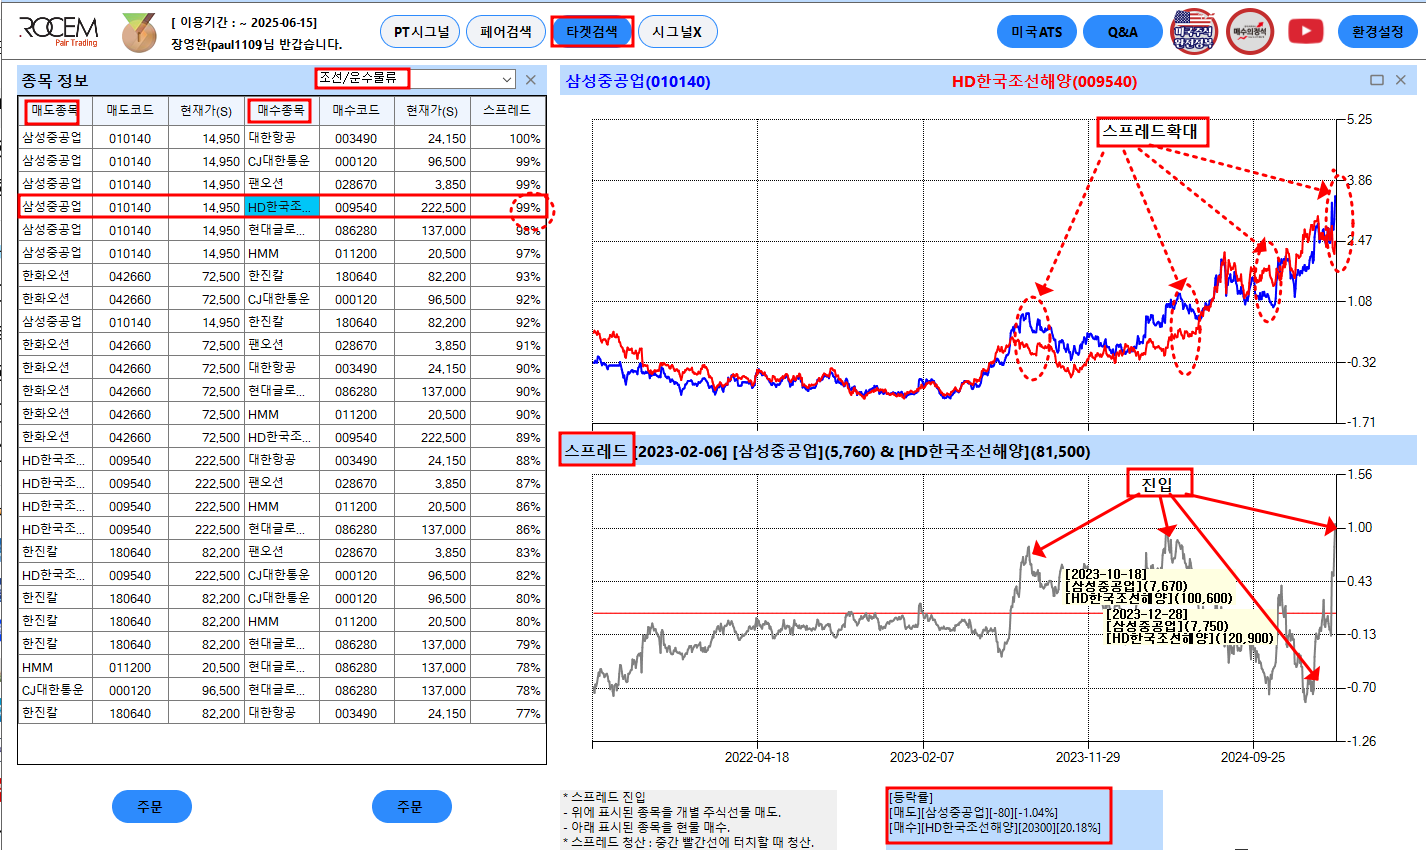Open the Q&A button
This screenshot has height=850, width=1426.
[1123, 32]
